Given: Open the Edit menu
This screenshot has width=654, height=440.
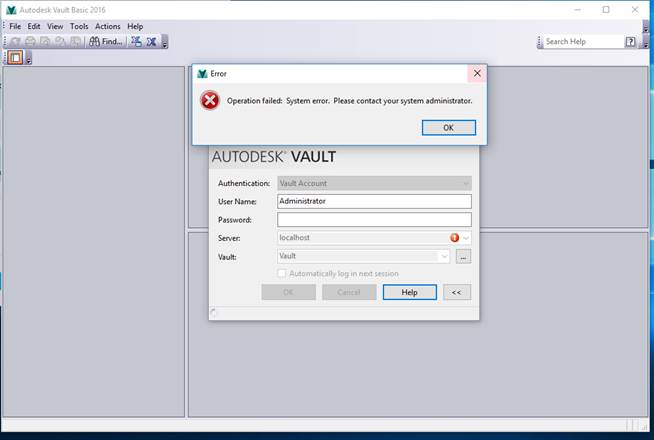Looking at the screenshot, I should tap(34, 26).
